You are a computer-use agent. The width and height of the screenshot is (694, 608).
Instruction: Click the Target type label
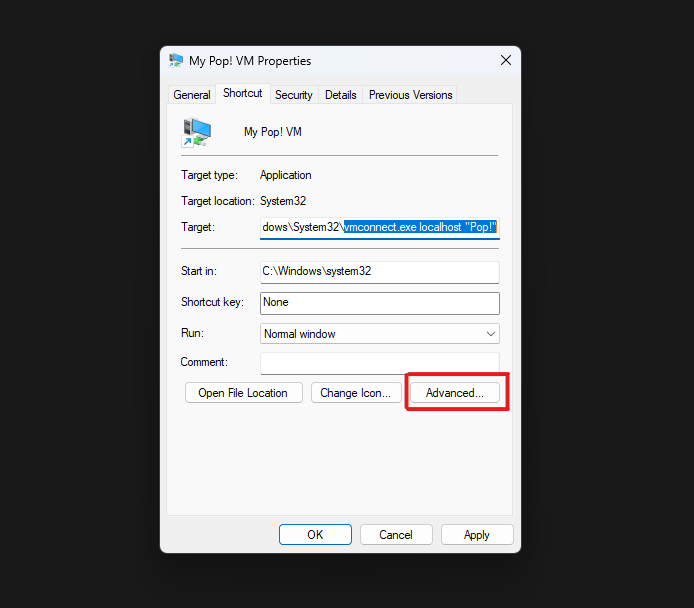(209, 175)
